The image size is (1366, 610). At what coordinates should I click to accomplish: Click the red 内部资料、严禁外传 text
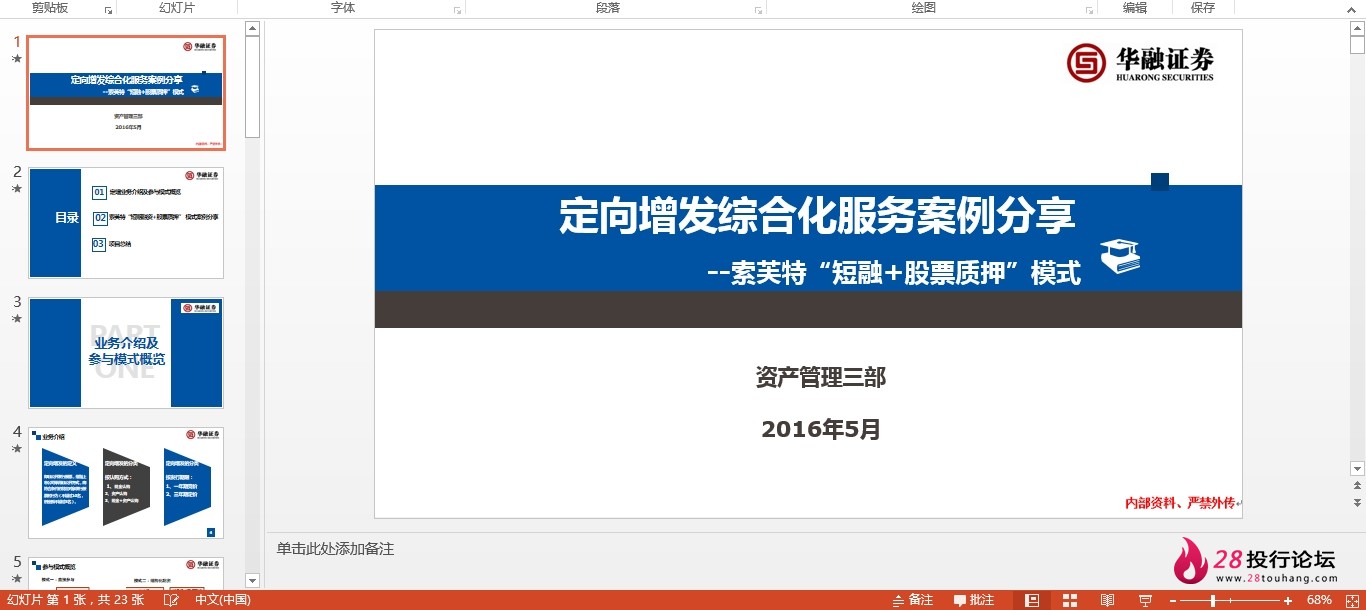coord(1180,503)
